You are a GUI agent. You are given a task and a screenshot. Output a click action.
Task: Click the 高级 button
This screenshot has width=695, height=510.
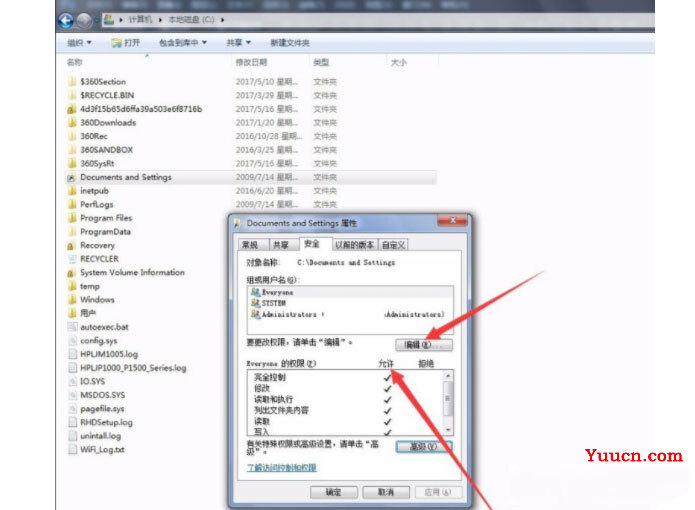coord(424,447)
